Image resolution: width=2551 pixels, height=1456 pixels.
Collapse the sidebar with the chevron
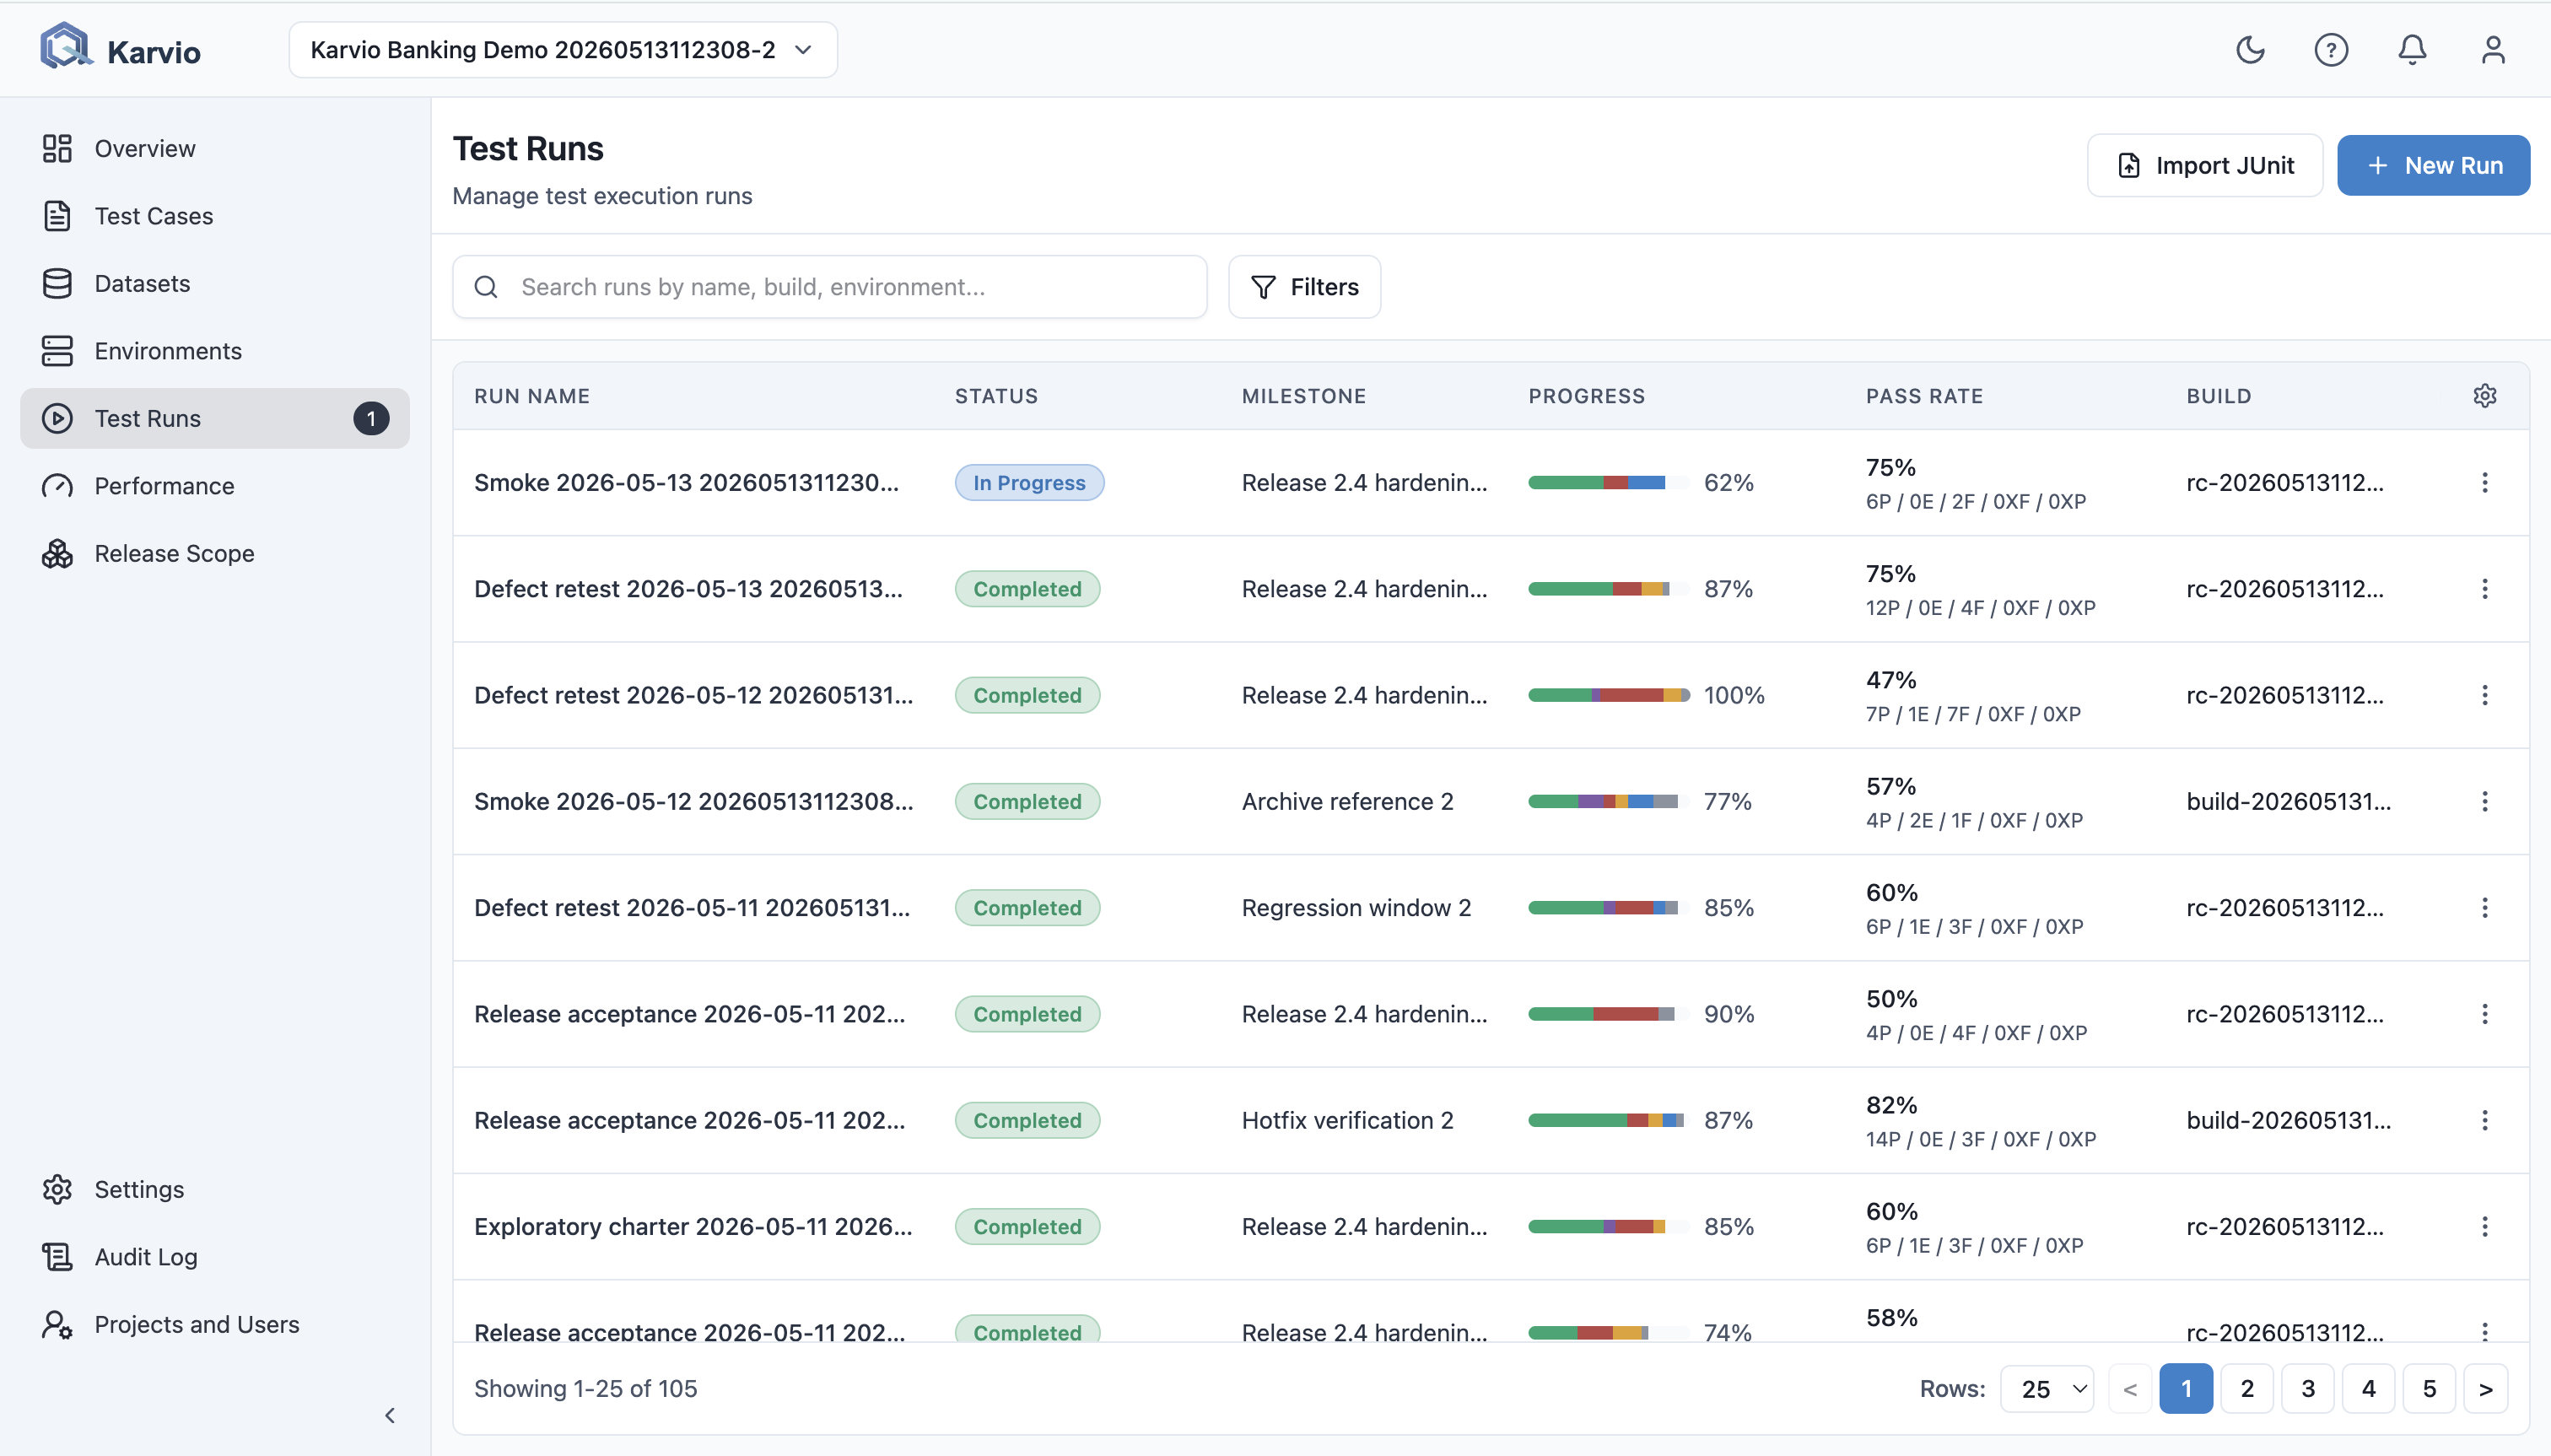[390, 1415]
